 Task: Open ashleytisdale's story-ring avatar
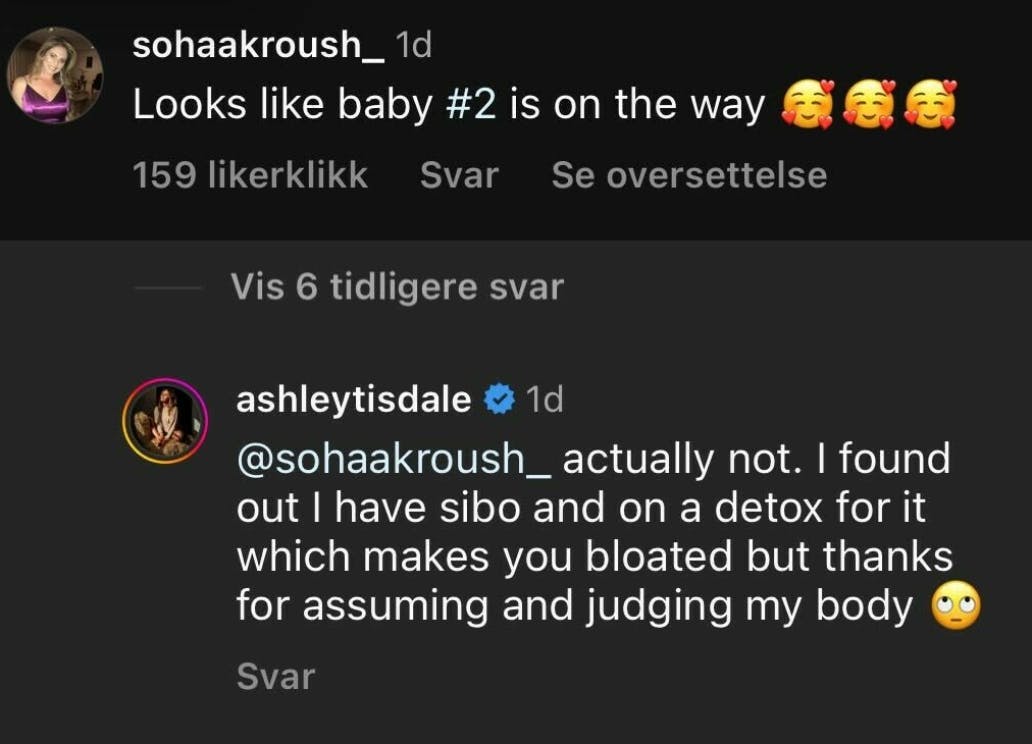[x=165, y=421]
